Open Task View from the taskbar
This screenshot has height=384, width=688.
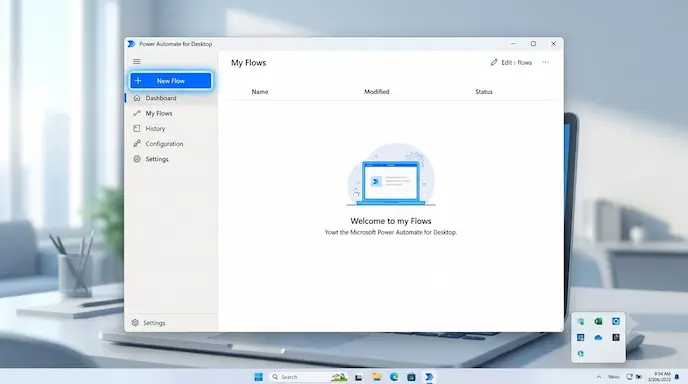pos(358,377)
